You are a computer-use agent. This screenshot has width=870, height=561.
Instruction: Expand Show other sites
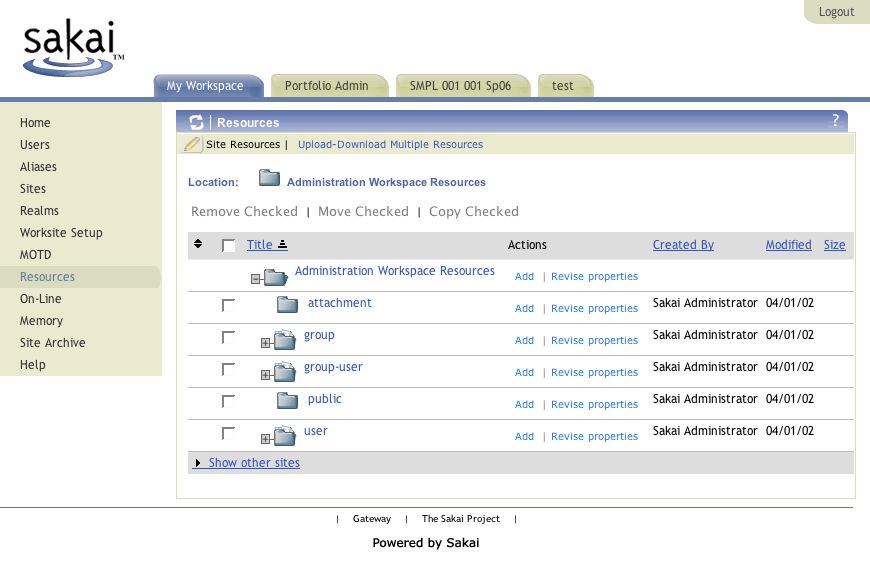click(253, 463)
